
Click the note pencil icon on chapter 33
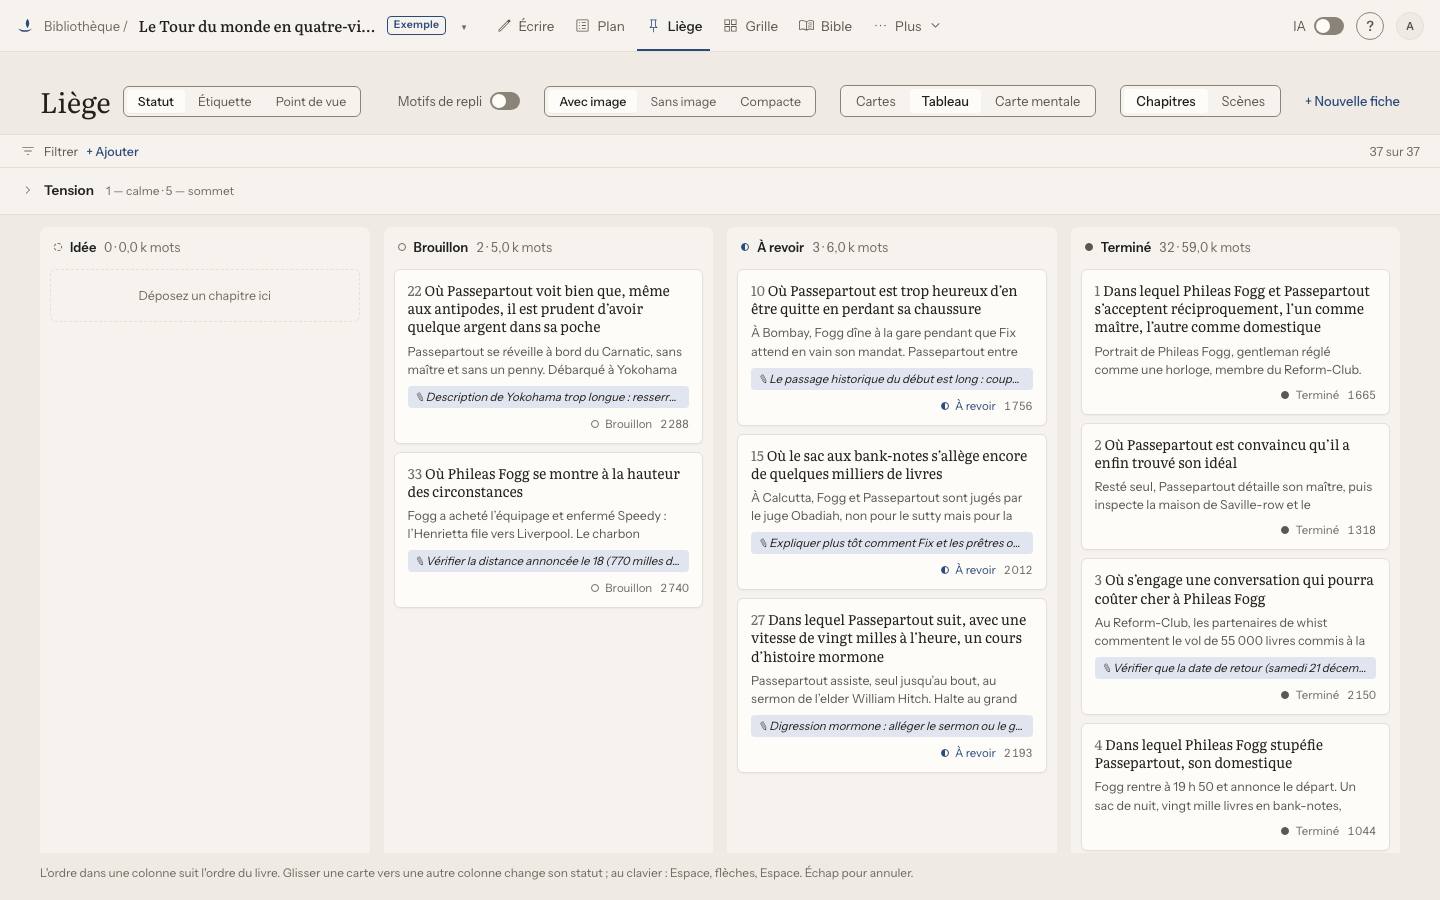click(420, 561)
